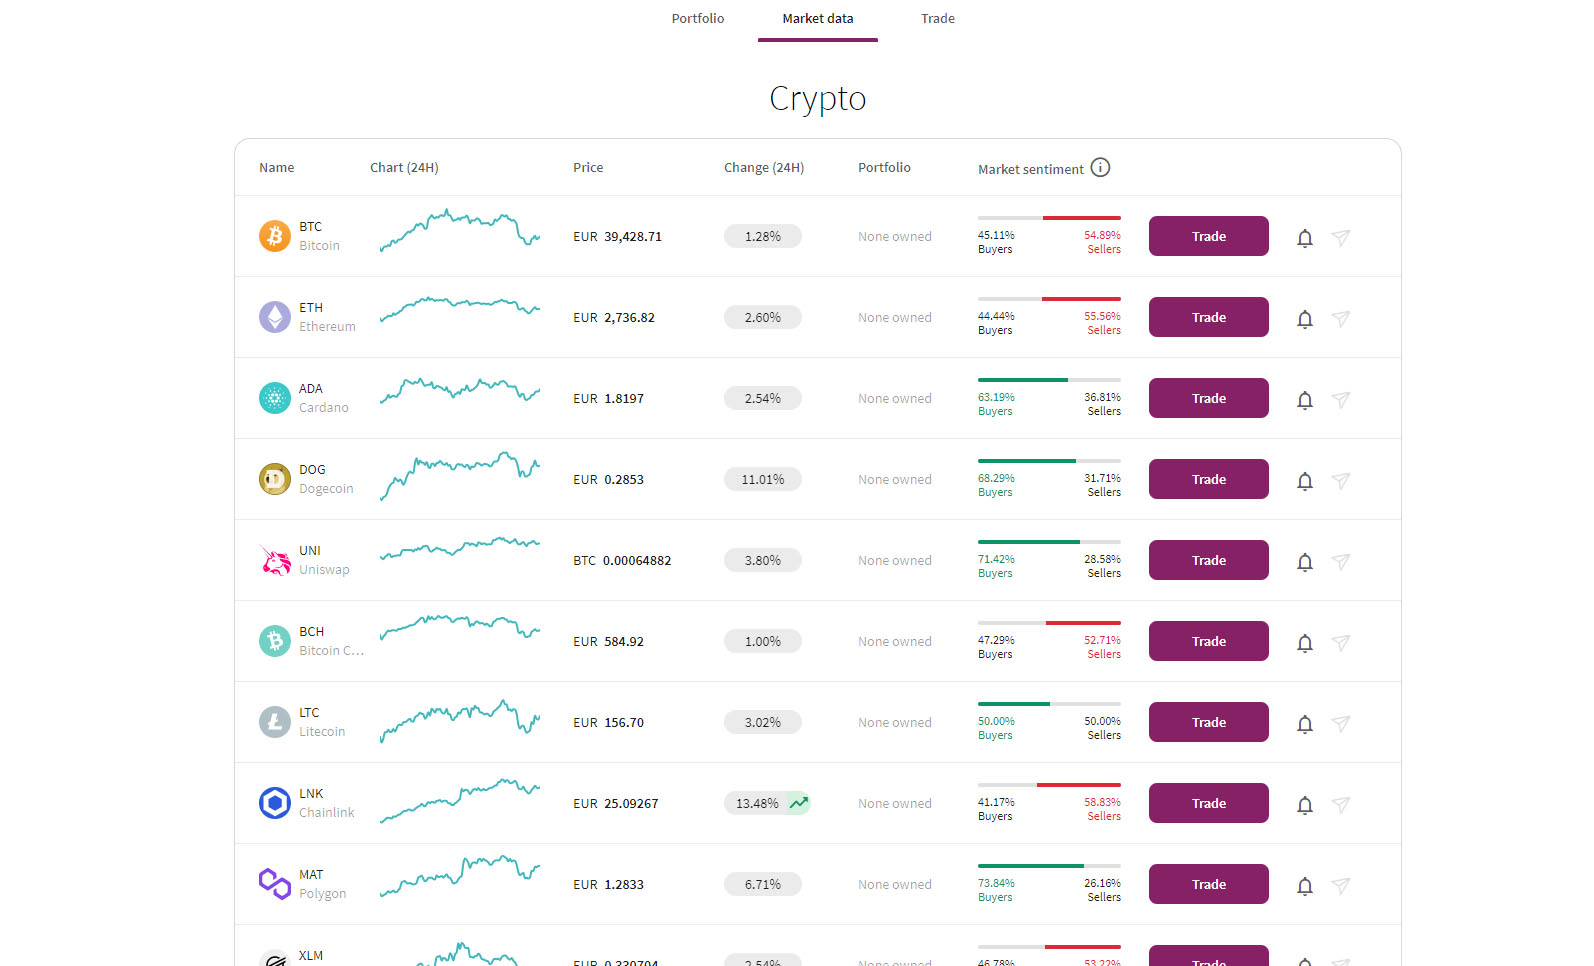The height and width of the screenshot is (966, 1594).
Task: Set an alert bell for Dogecoin
Action: click(x=1305, y=481)
